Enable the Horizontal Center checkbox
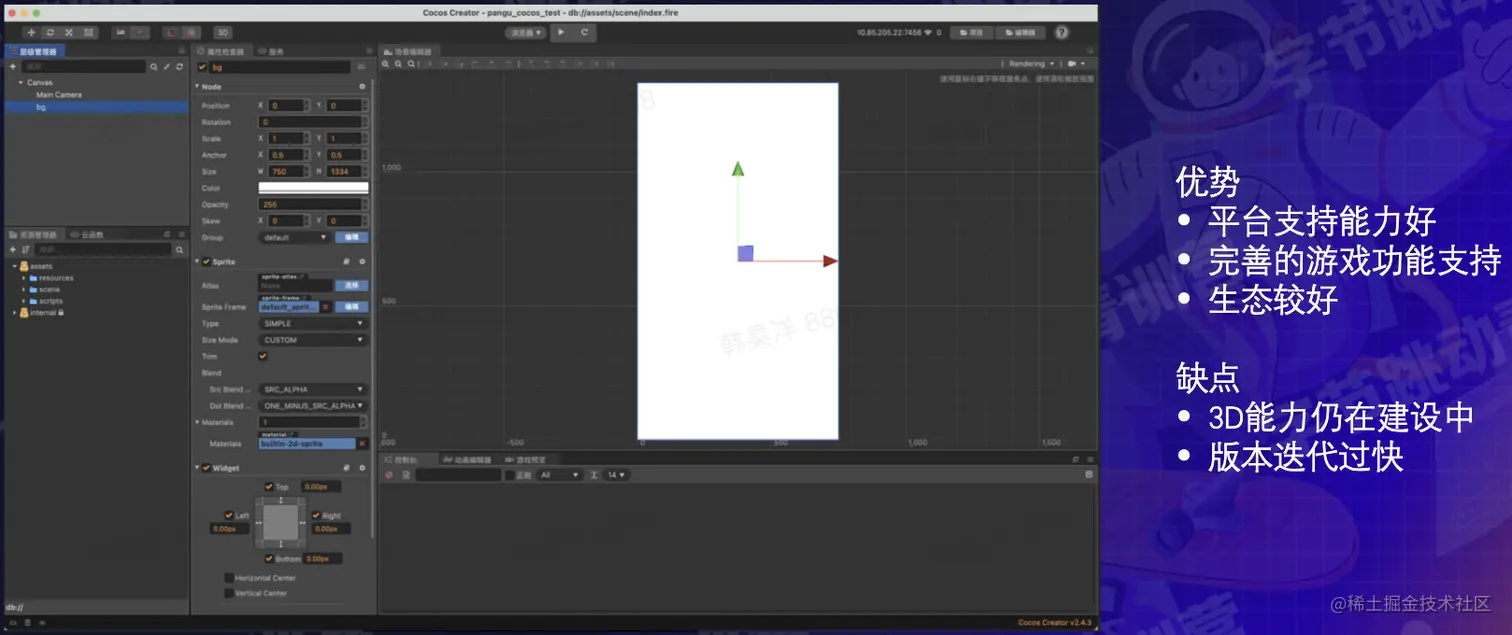This screenshot has width=1512, height=635. click(229, 578)
